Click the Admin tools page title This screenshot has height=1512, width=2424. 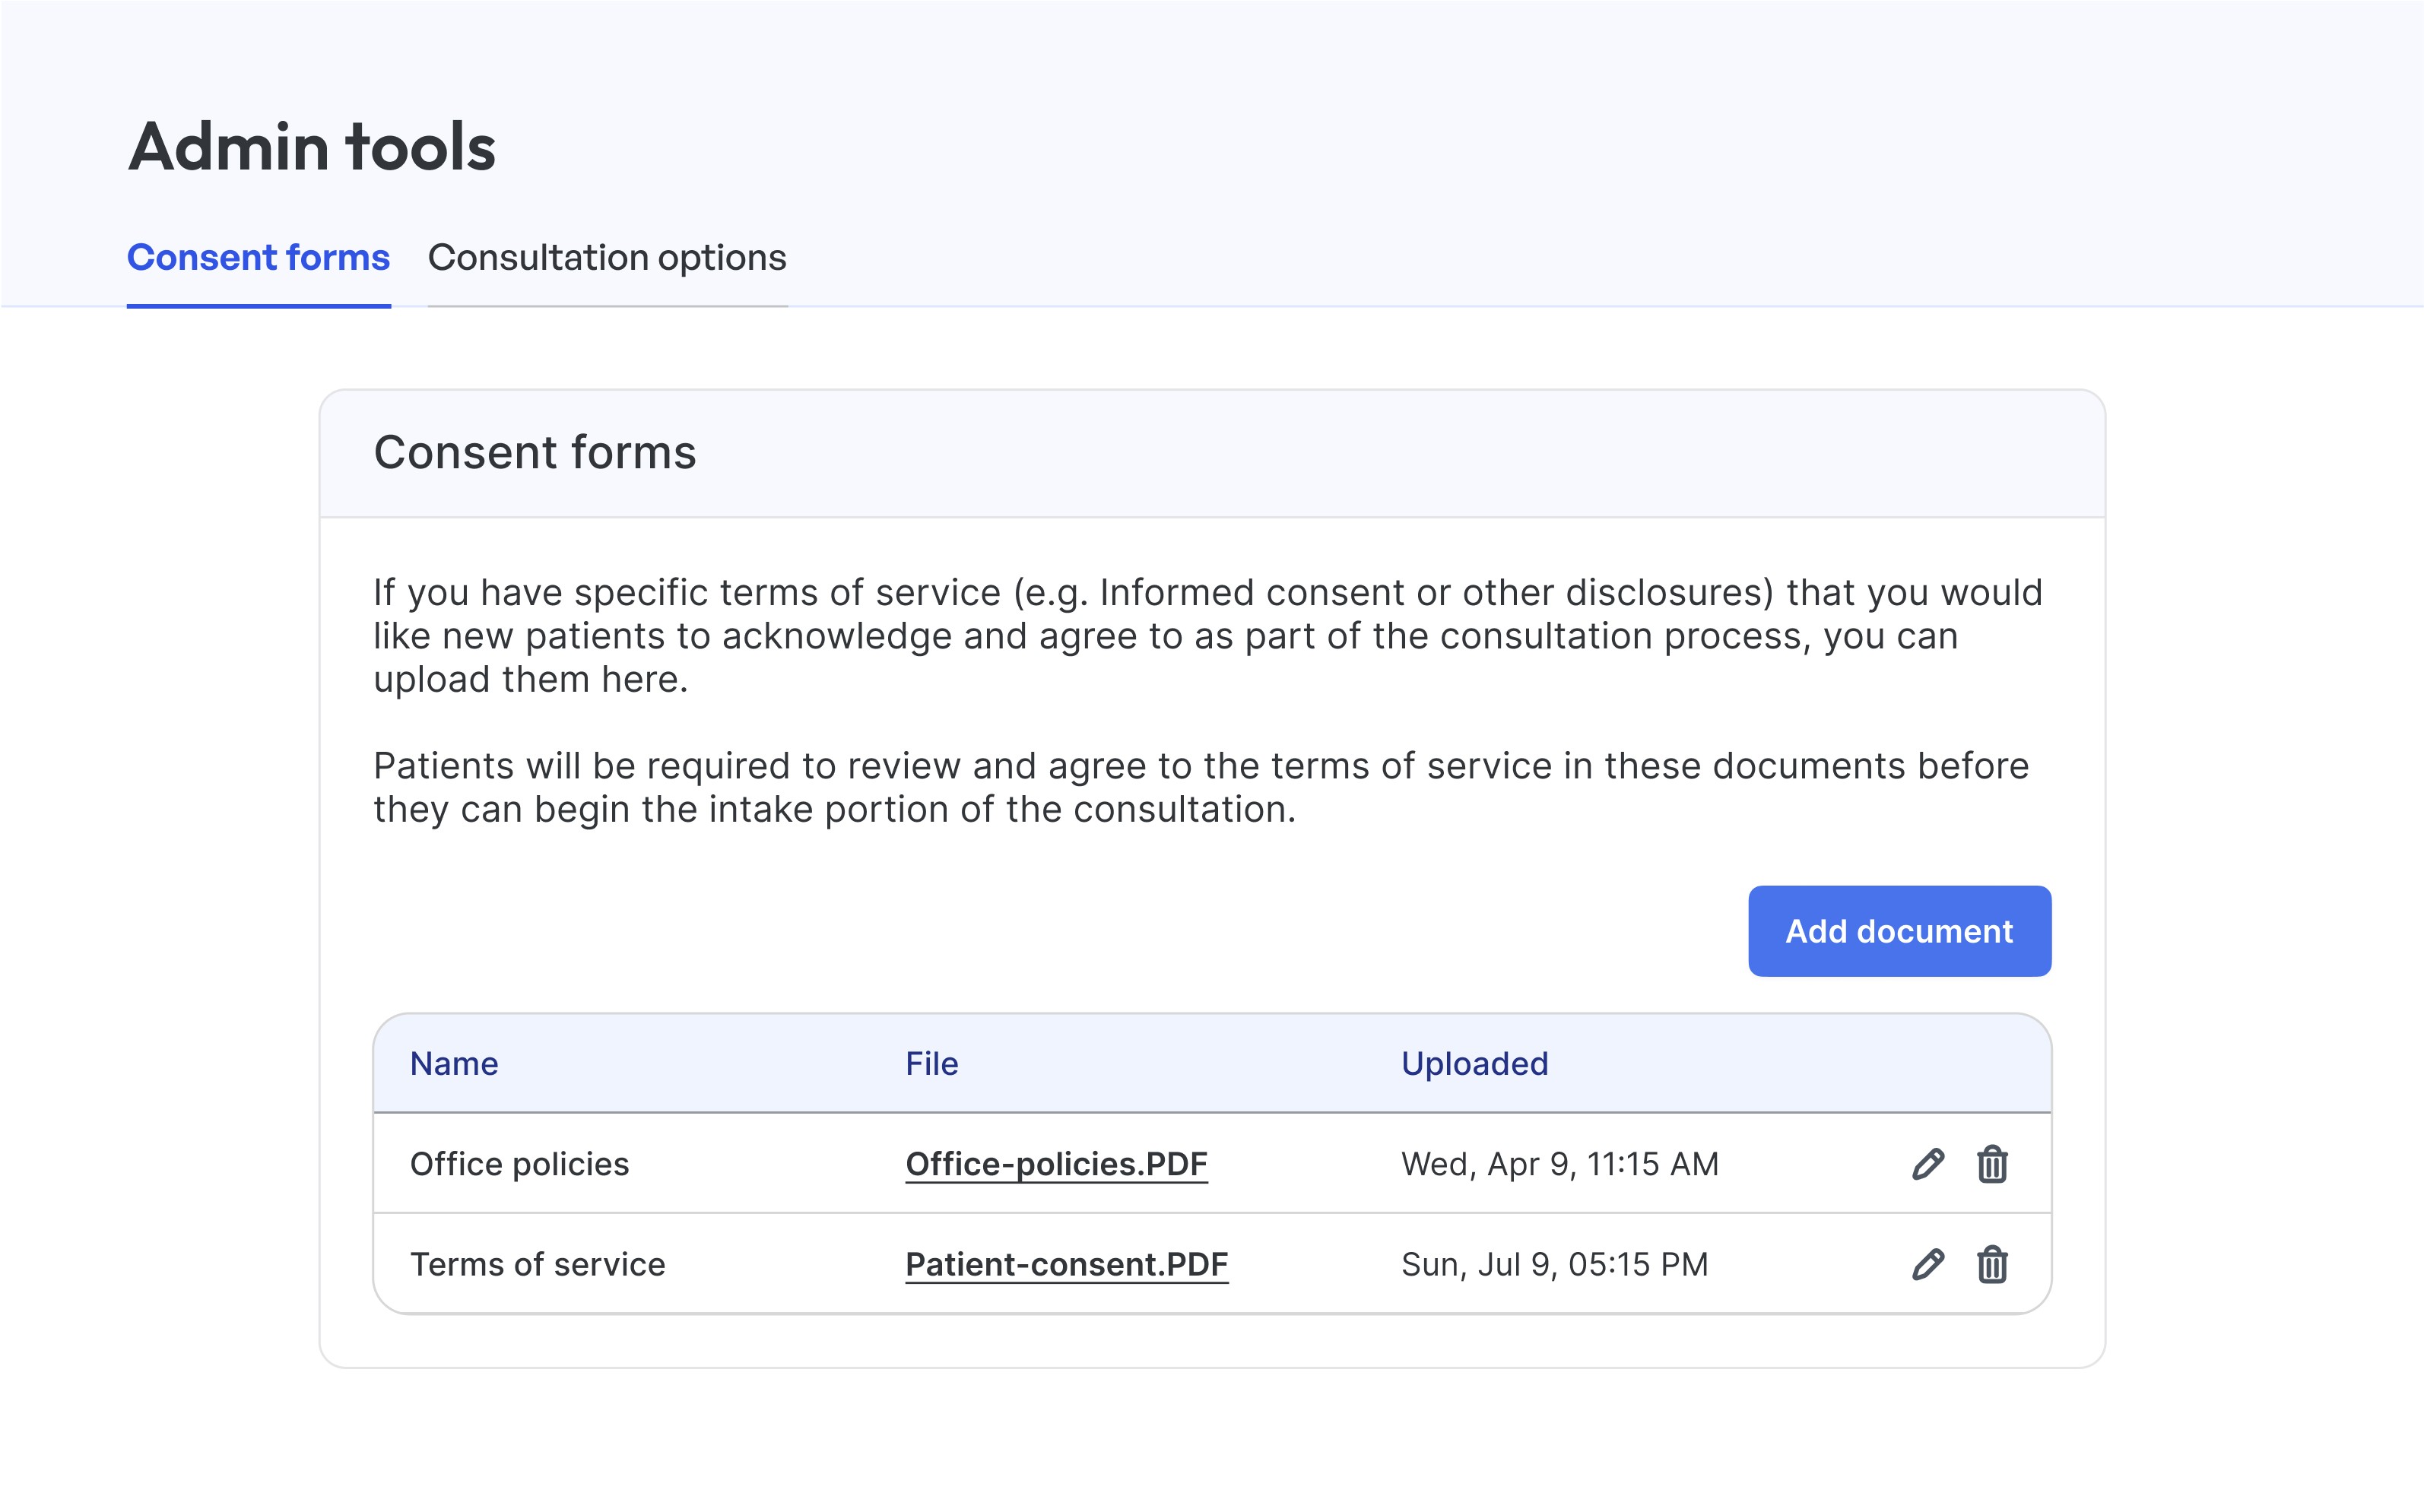click(312, 147)
